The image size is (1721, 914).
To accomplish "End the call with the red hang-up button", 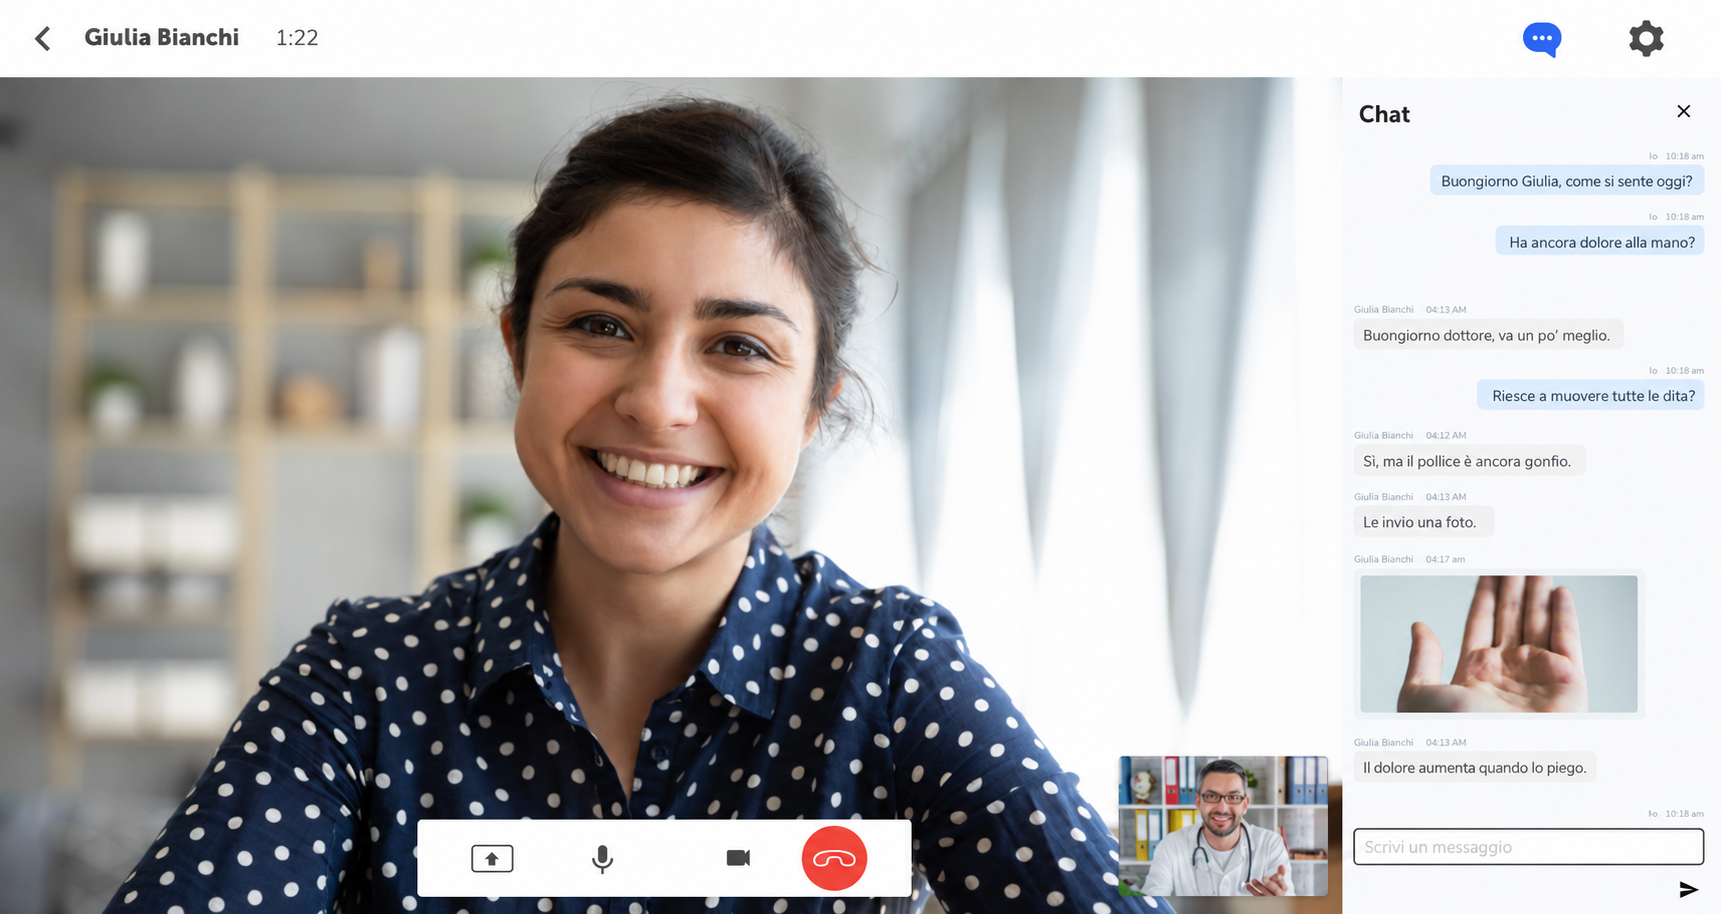I will (x=834, y=858).
